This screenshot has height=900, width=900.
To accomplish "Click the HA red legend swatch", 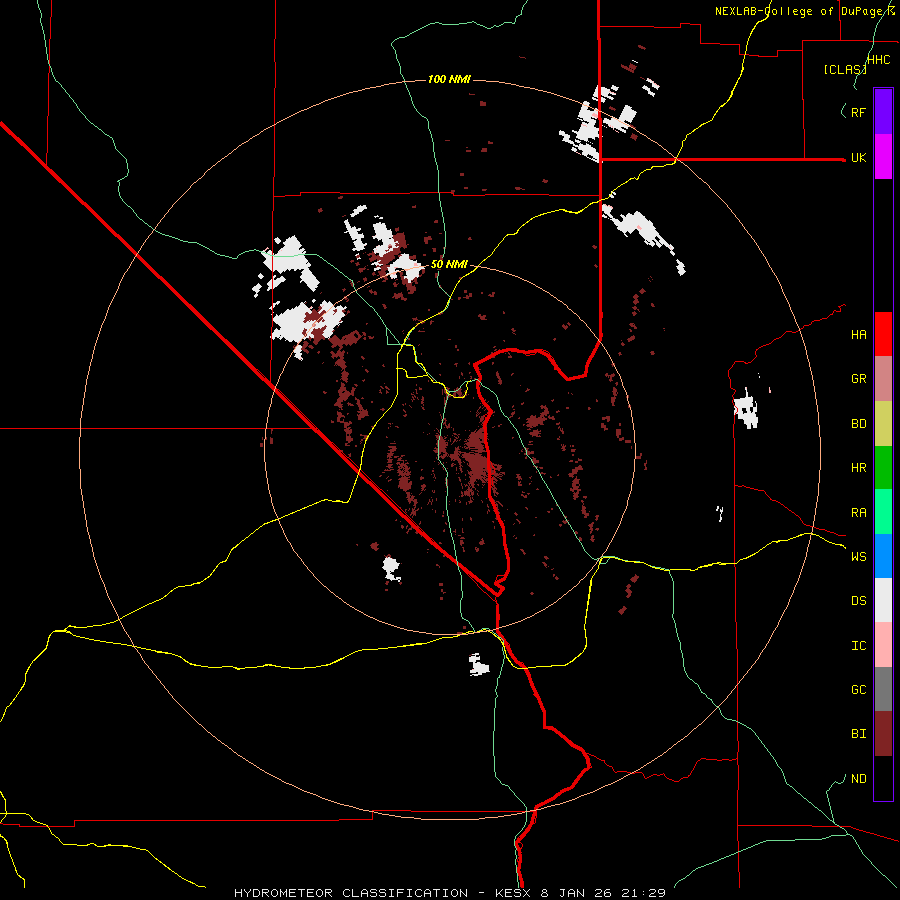I will 883,334.
